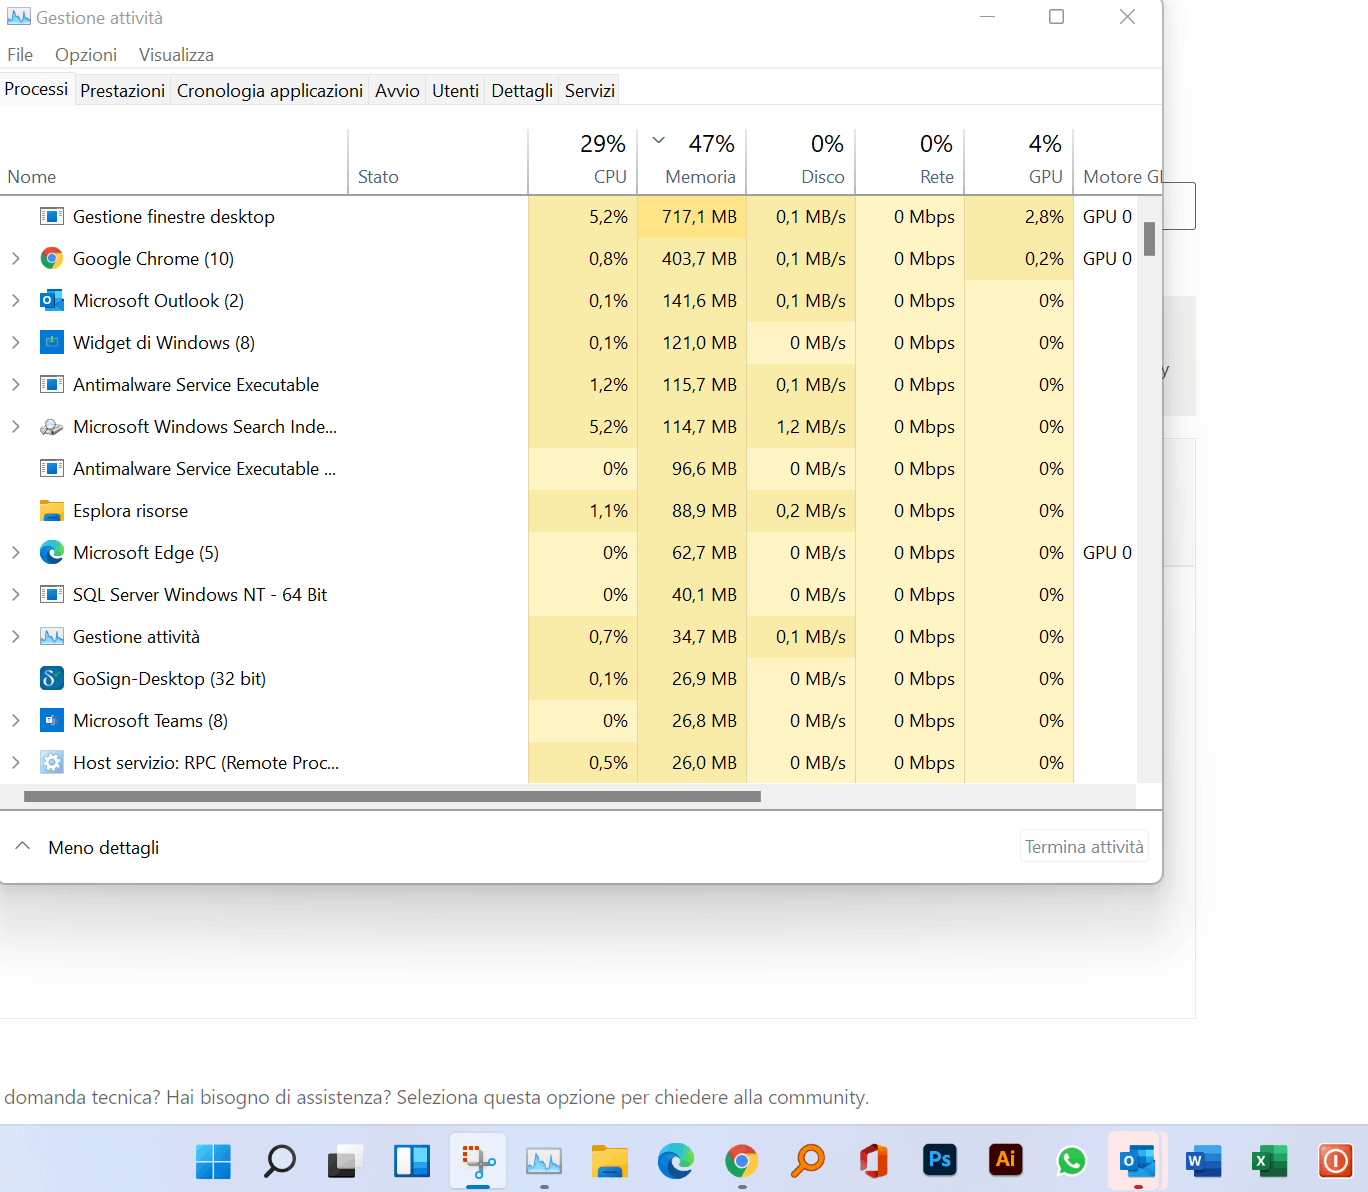Open the Opzioni menu
1368x1192 pixels.
[x=86, y=55]
